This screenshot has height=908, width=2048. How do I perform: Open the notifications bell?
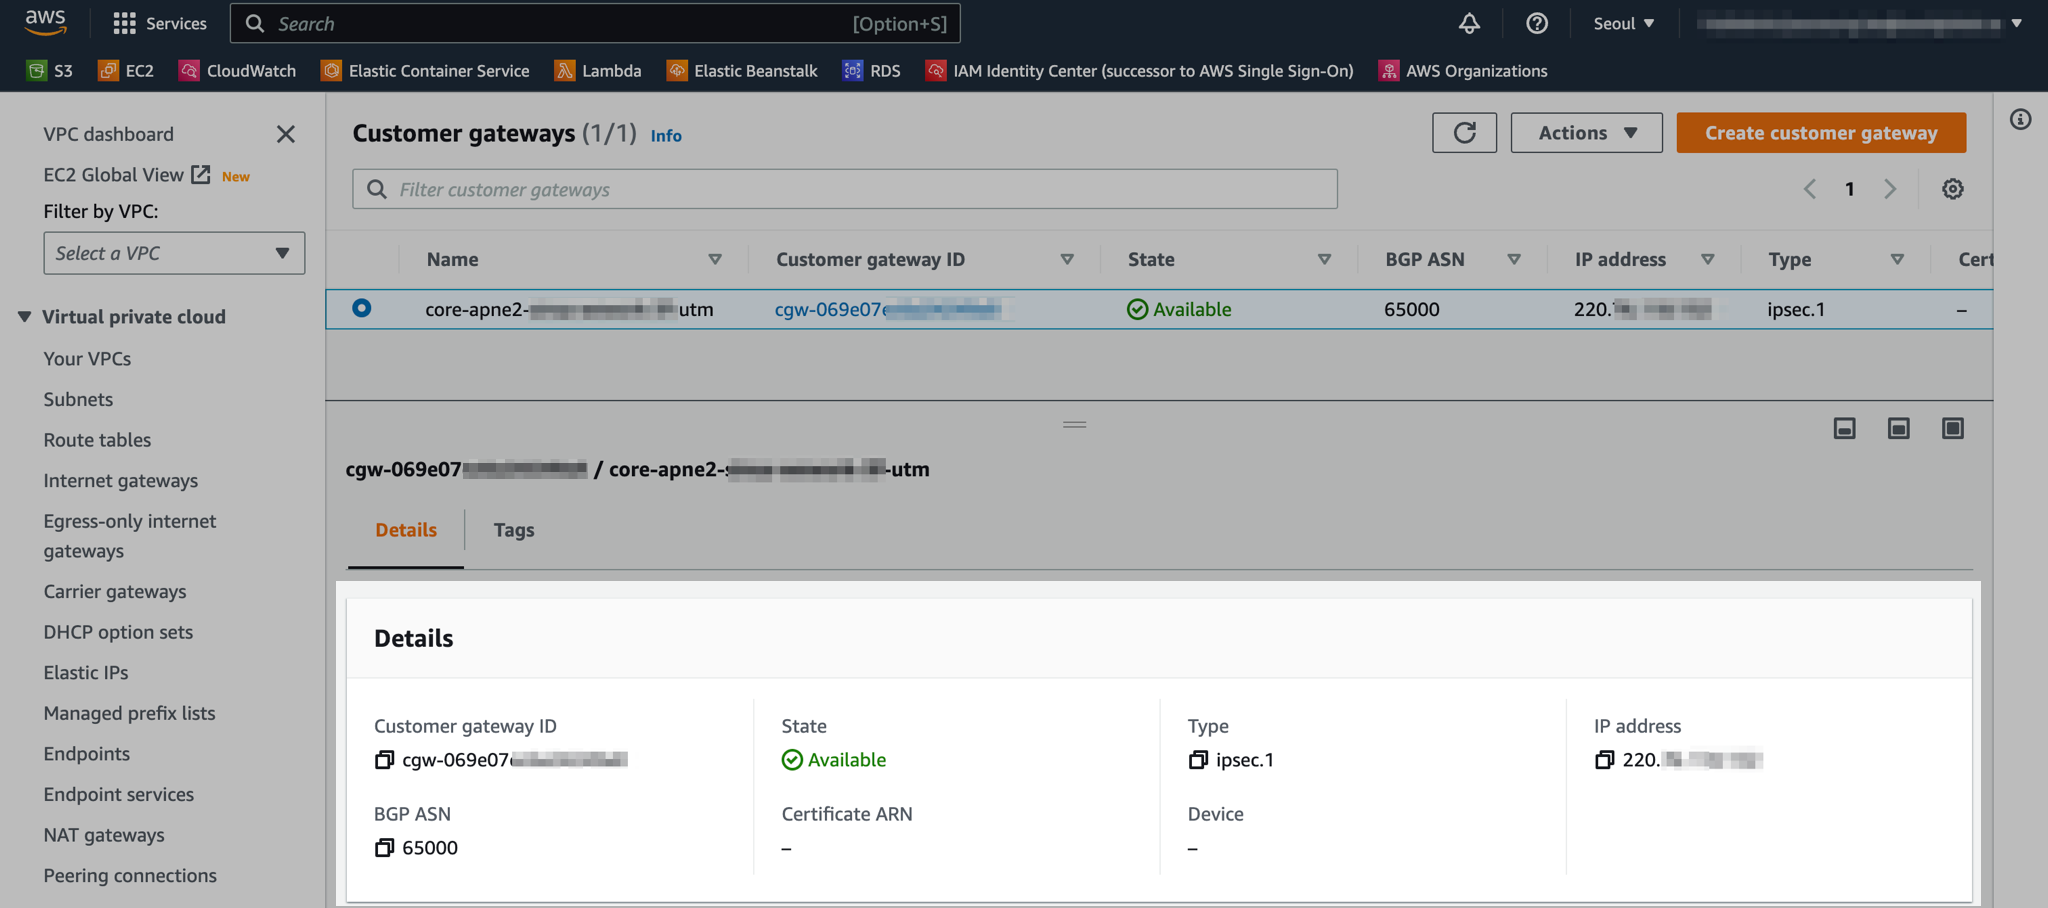click(x=1468, y=23)
